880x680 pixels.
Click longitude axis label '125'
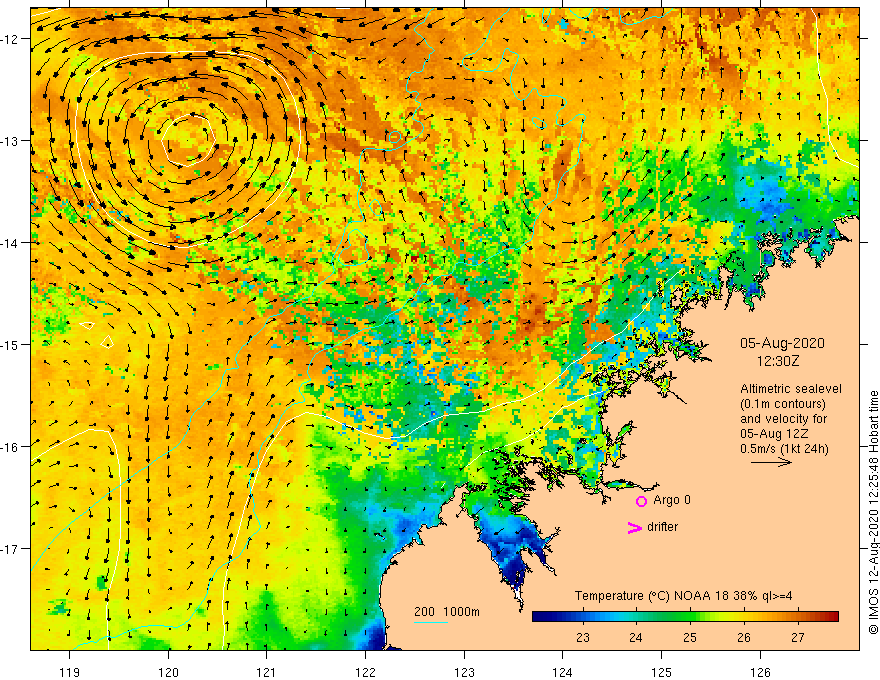pyautogui.click(x=661, y=672)
